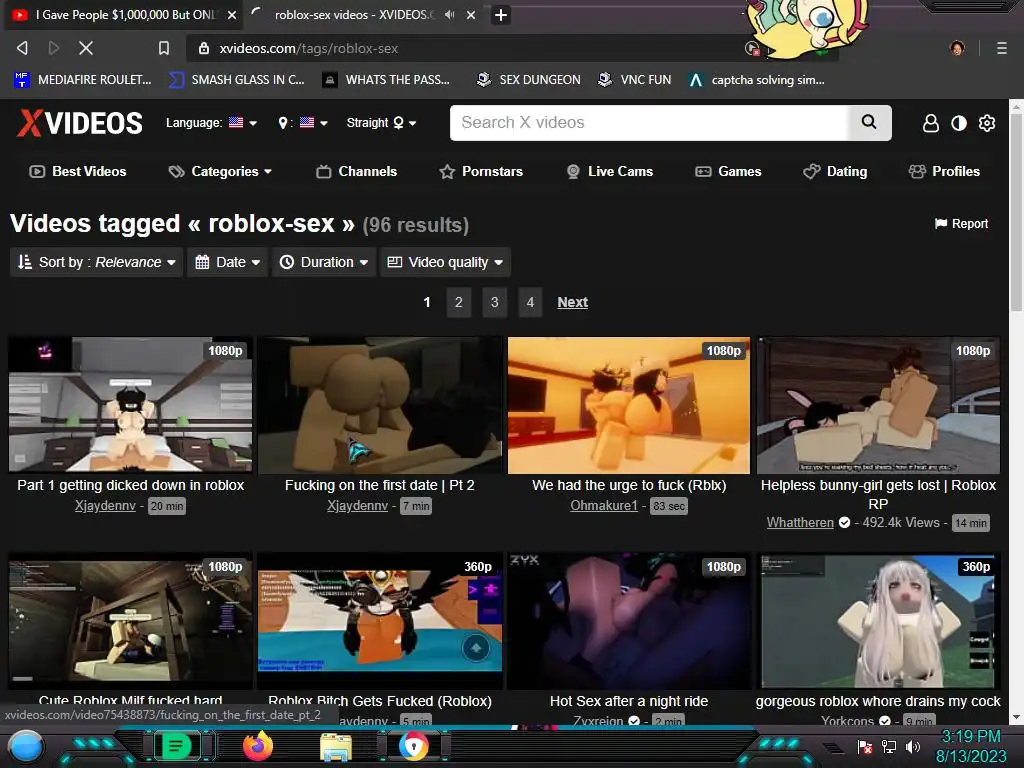This screenshot has height=768, width=1024.
Task: Close the xvideos tab
Action: 471,14
